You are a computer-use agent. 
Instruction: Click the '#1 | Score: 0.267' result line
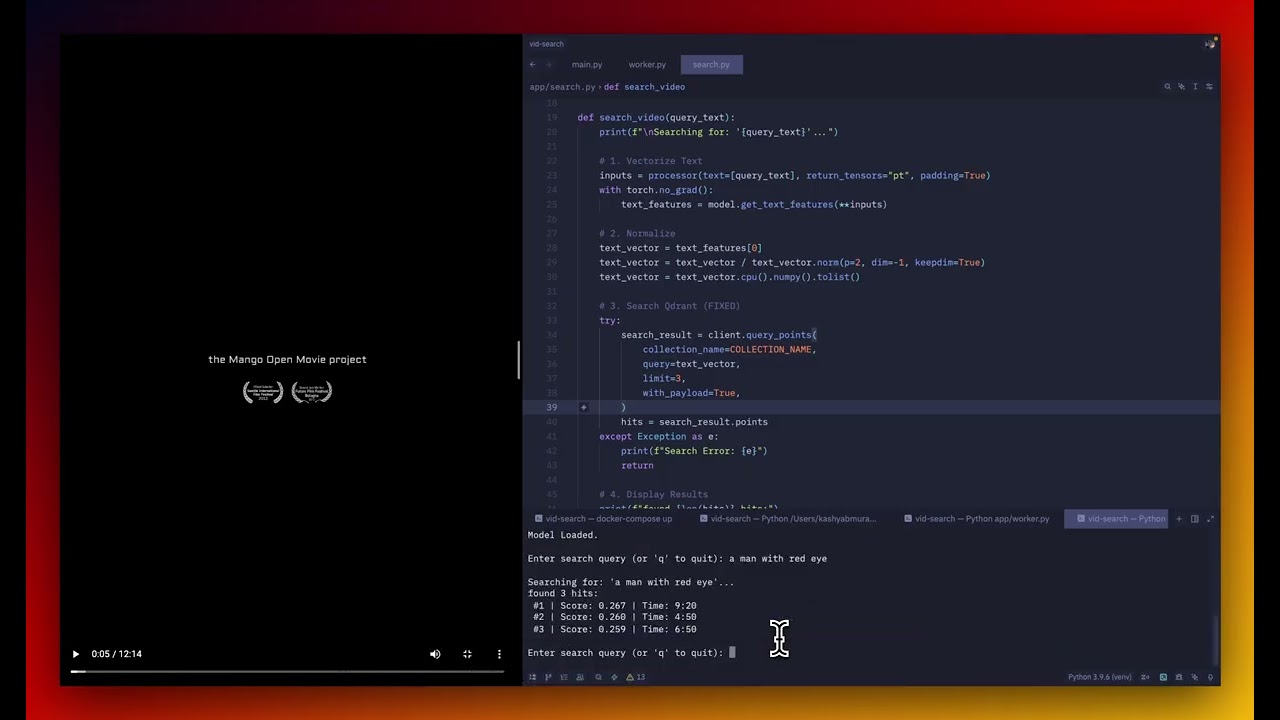(x=614, y=606)
